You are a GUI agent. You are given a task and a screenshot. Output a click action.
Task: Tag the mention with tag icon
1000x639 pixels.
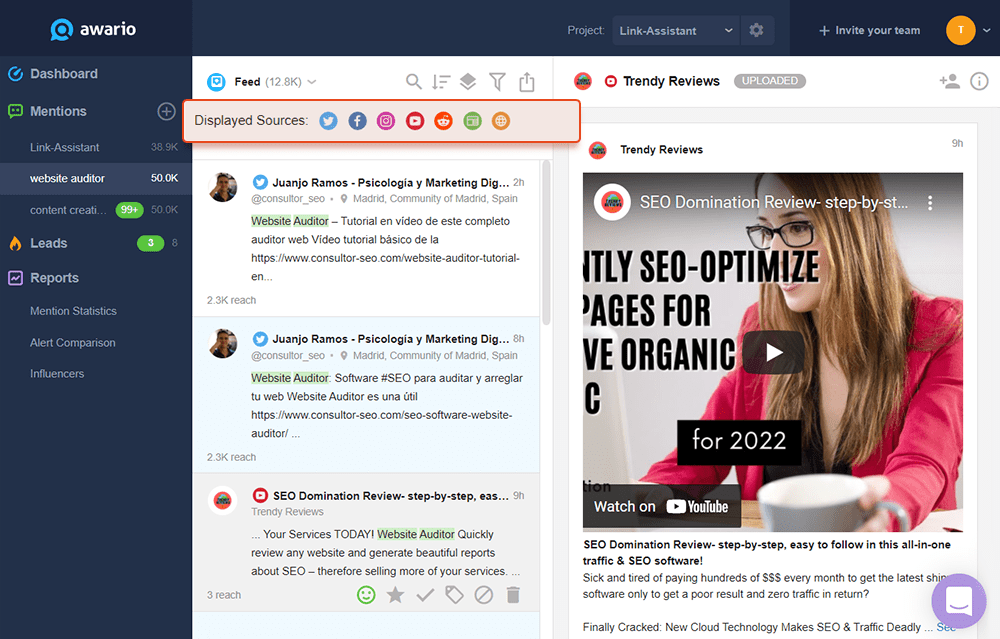pyautogui.click(x=454, y=595)
